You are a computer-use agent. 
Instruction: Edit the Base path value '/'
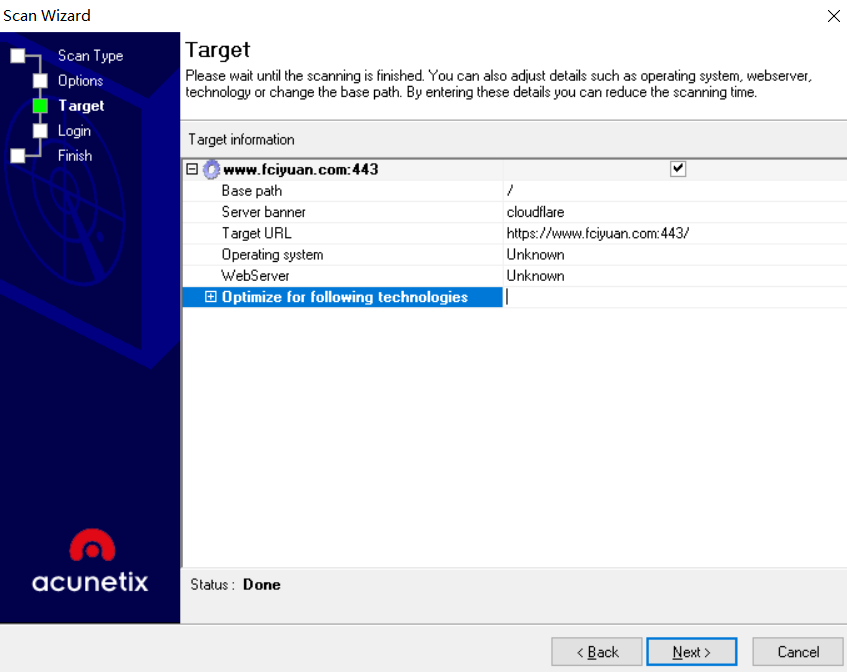coord(675,191)
